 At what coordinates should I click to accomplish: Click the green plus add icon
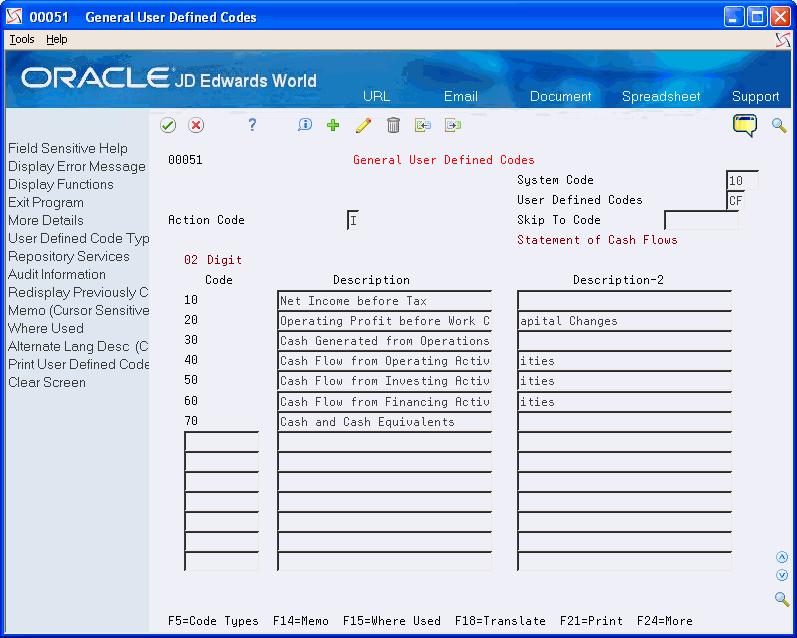333,125
